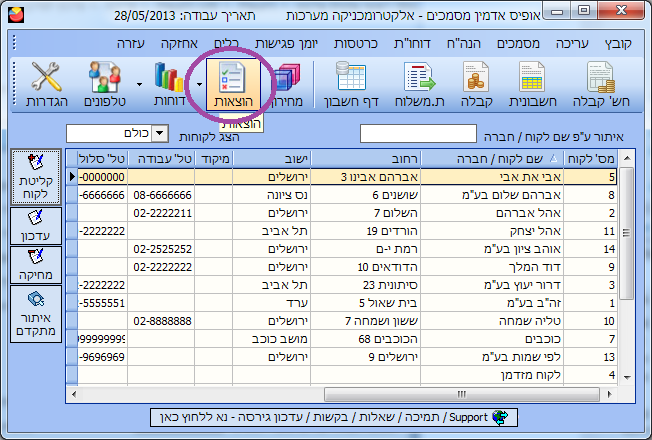This screenshot has width=652, height=440.
Task: Create a ת.משלוח delivery note
Action: click(x=420, y=84)
